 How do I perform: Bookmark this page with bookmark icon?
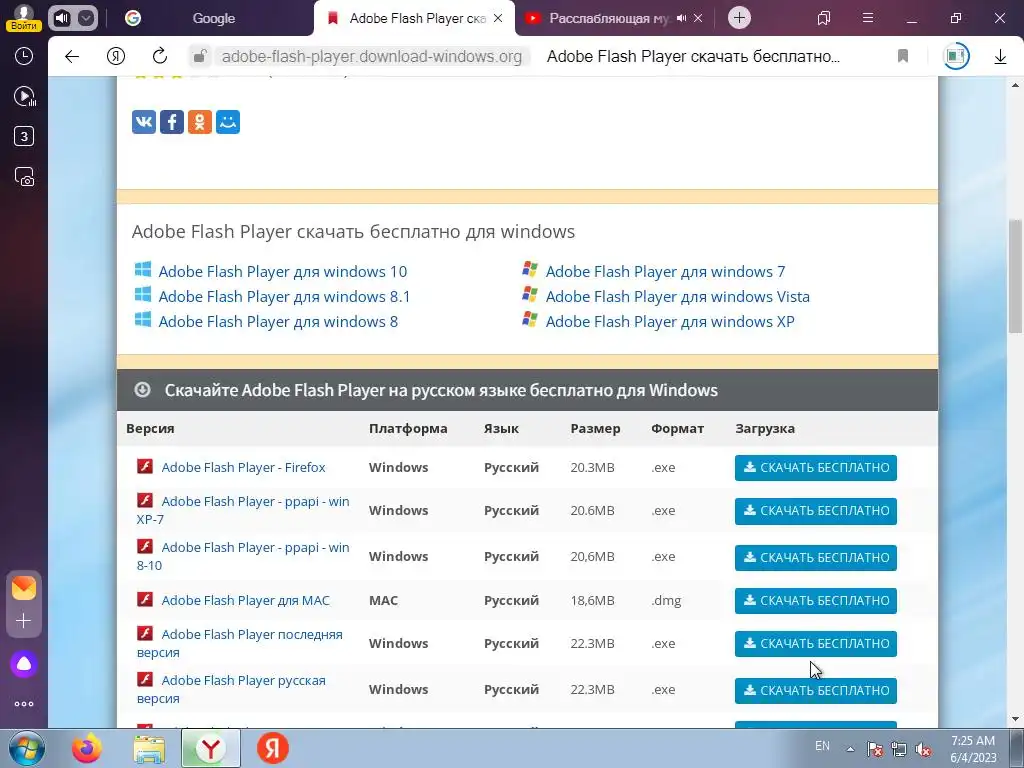(903, 56)
